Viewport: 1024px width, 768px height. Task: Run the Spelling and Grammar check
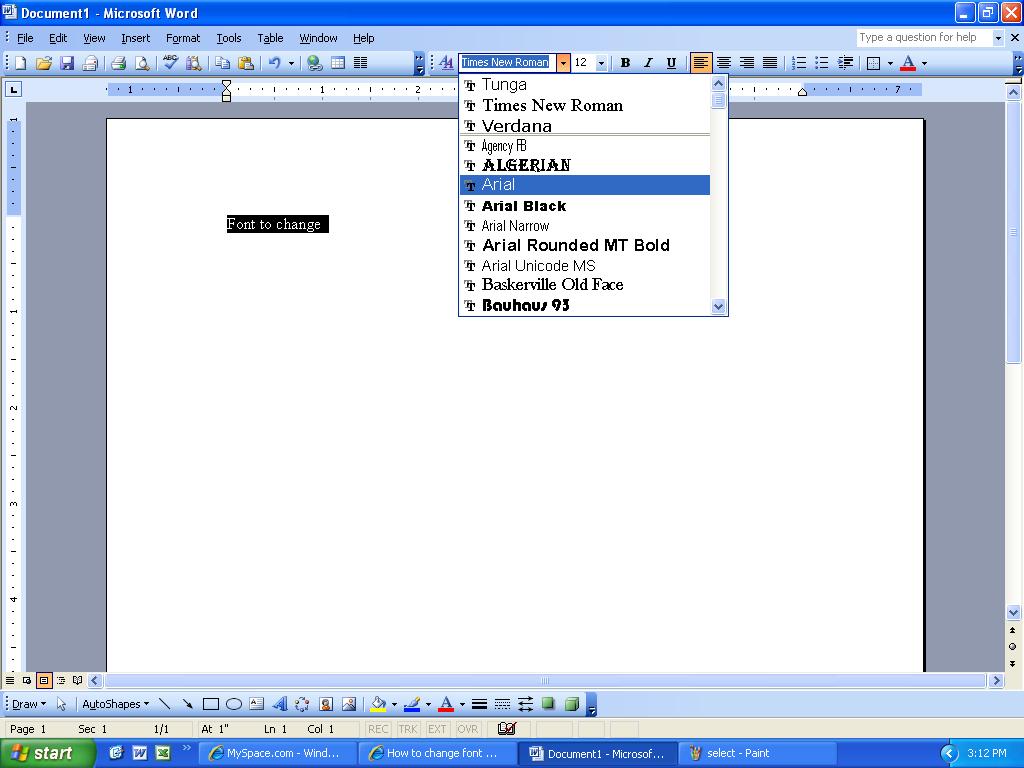point(170,63)
